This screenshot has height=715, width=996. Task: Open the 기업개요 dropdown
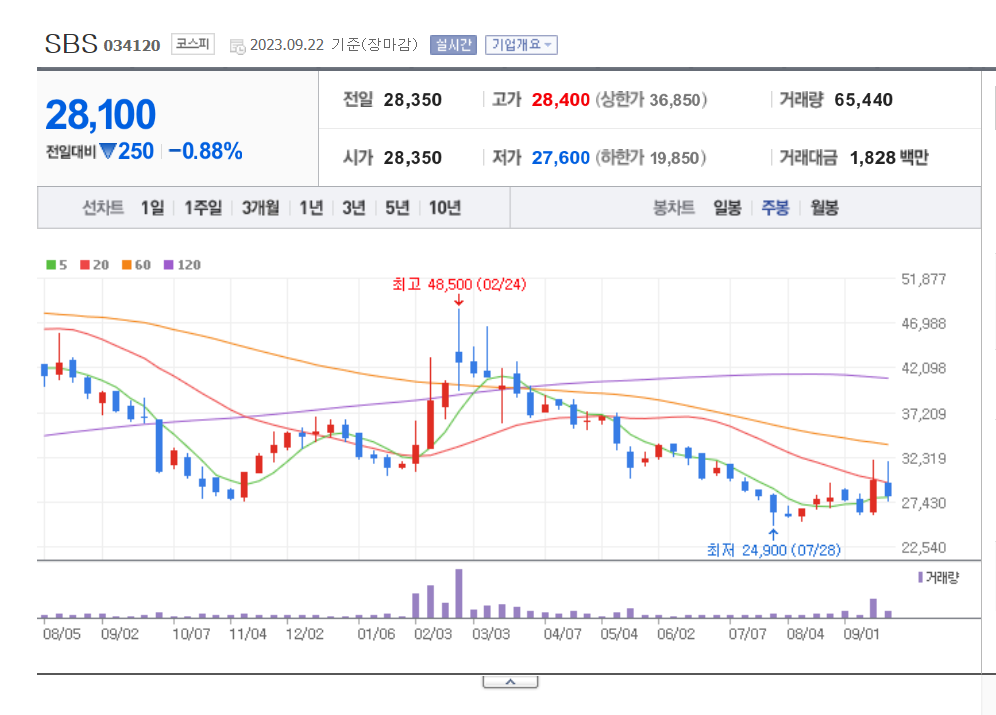coord(522,44)
